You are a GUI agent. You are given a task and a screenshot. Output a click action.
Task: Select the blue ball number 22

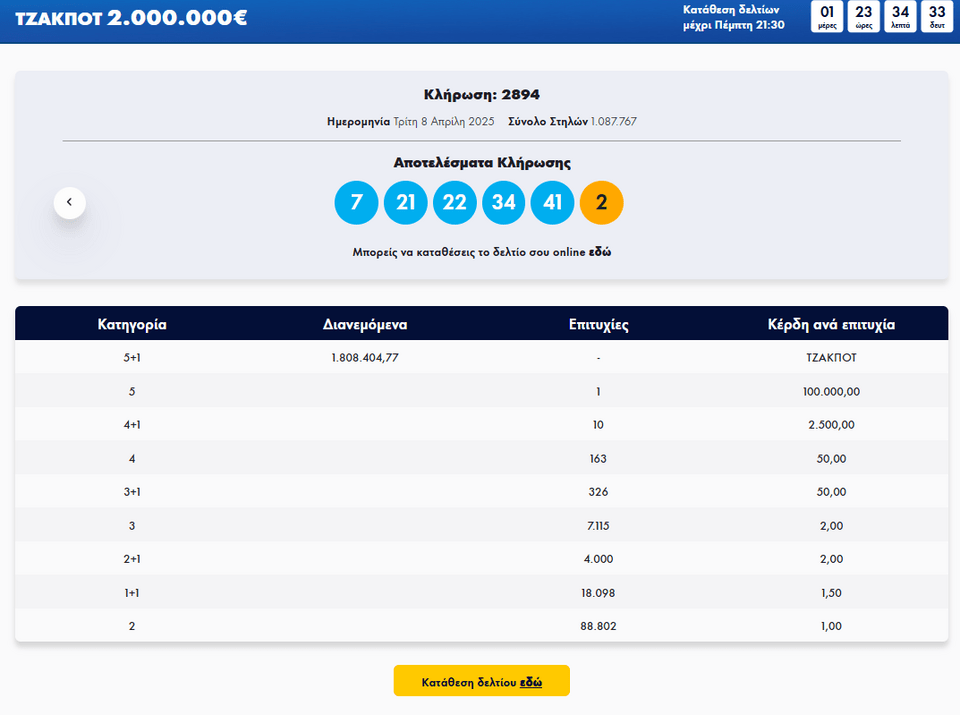click(x=454, y=203)
